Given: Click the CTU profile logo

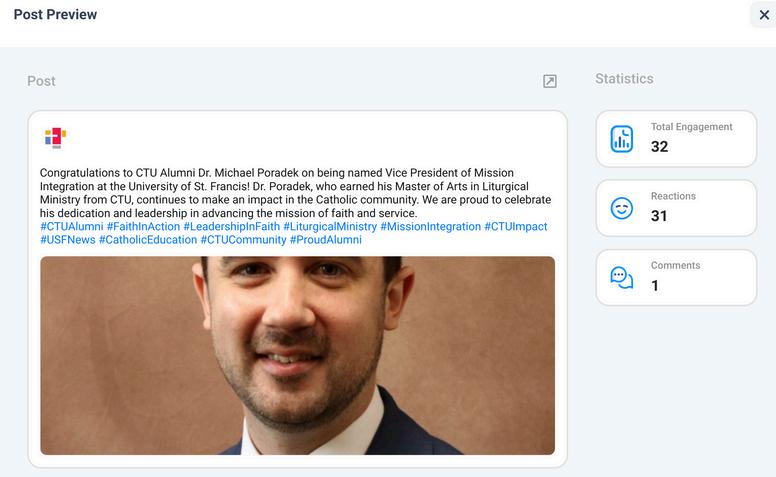Looking at the screenshot, I should coord(55,138).
